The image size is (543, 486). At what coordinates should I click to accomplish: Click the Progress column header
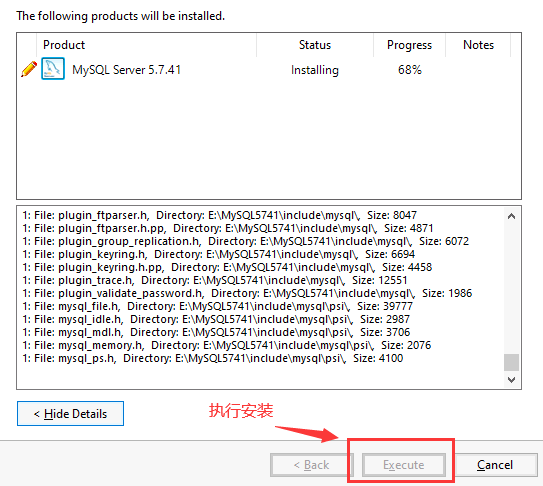pyautogui.click(x=409, y=45)
